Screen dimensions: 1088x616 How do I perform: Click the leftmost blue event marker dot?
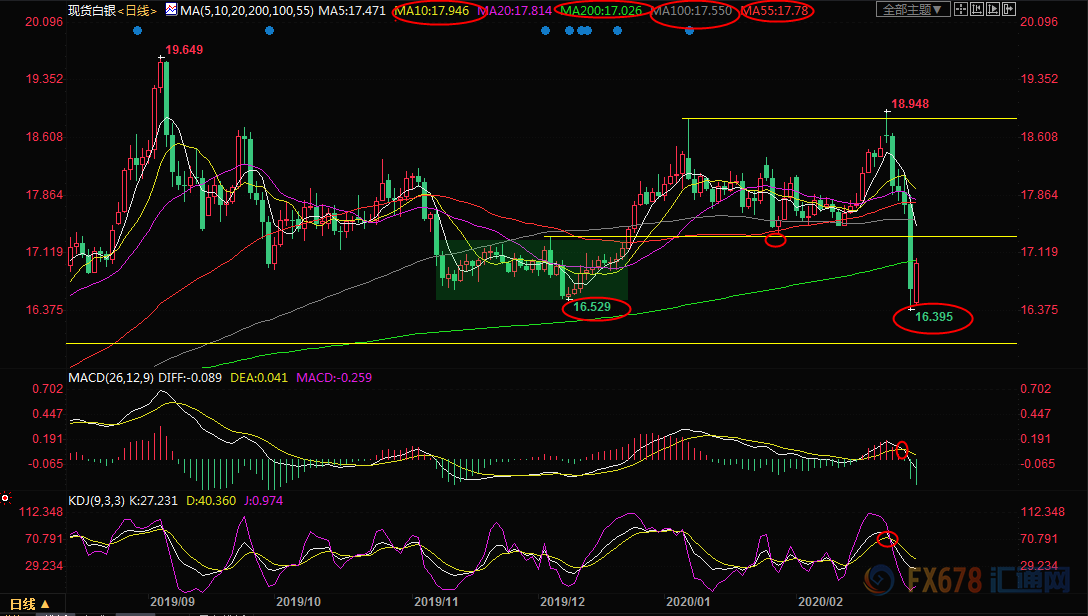coord(137,30)
